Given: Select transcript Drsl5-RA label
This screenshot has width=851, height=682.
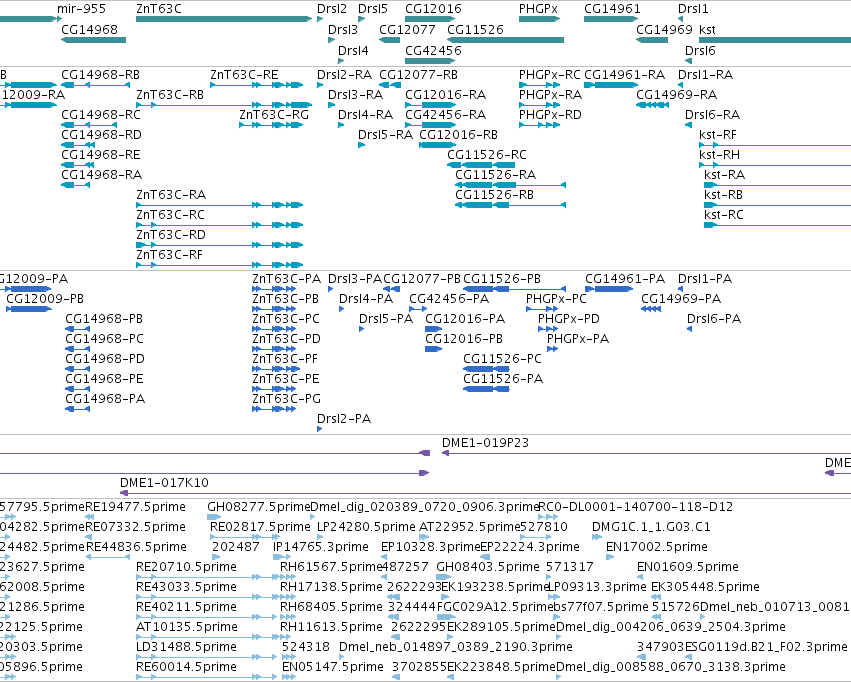Looking at the screenshot, I should coord(385,135).
